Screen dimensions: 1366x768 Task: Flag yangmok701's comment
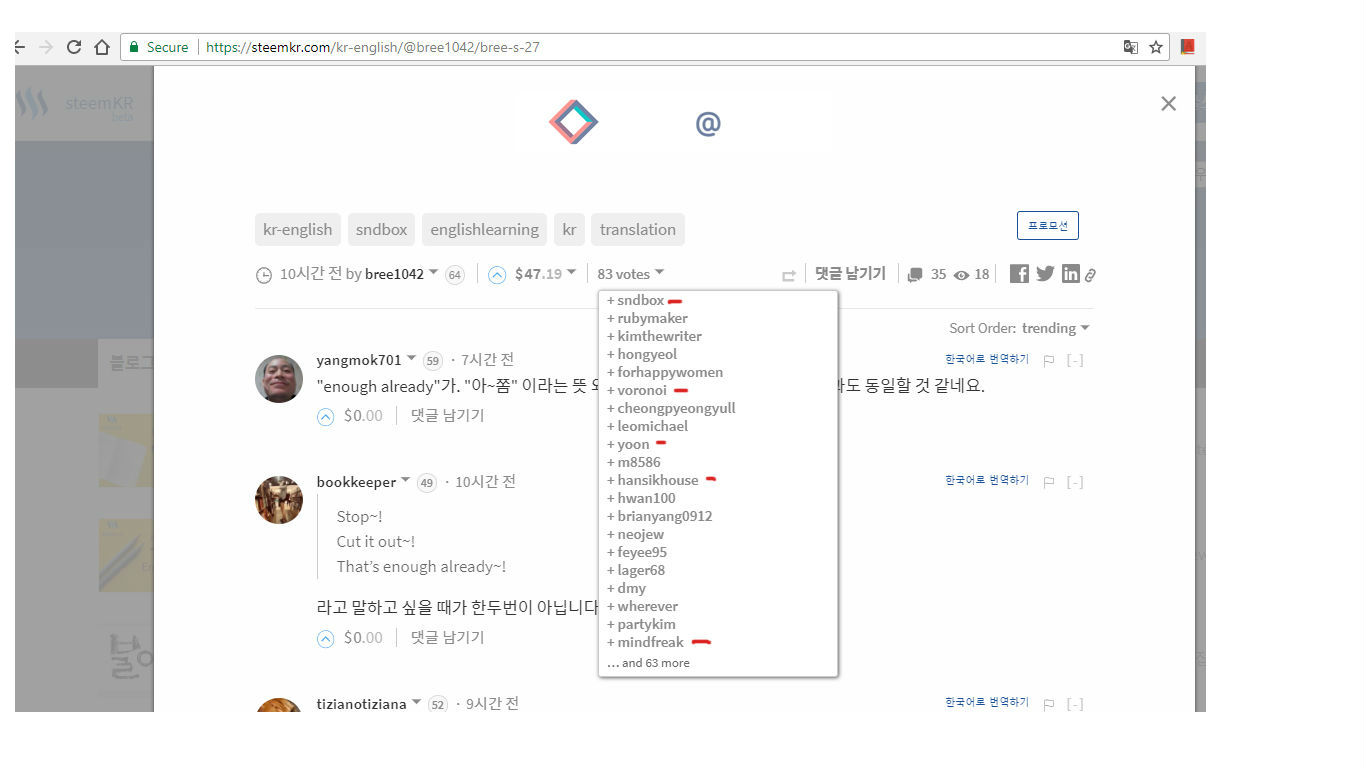click(x=1047, y=359)
